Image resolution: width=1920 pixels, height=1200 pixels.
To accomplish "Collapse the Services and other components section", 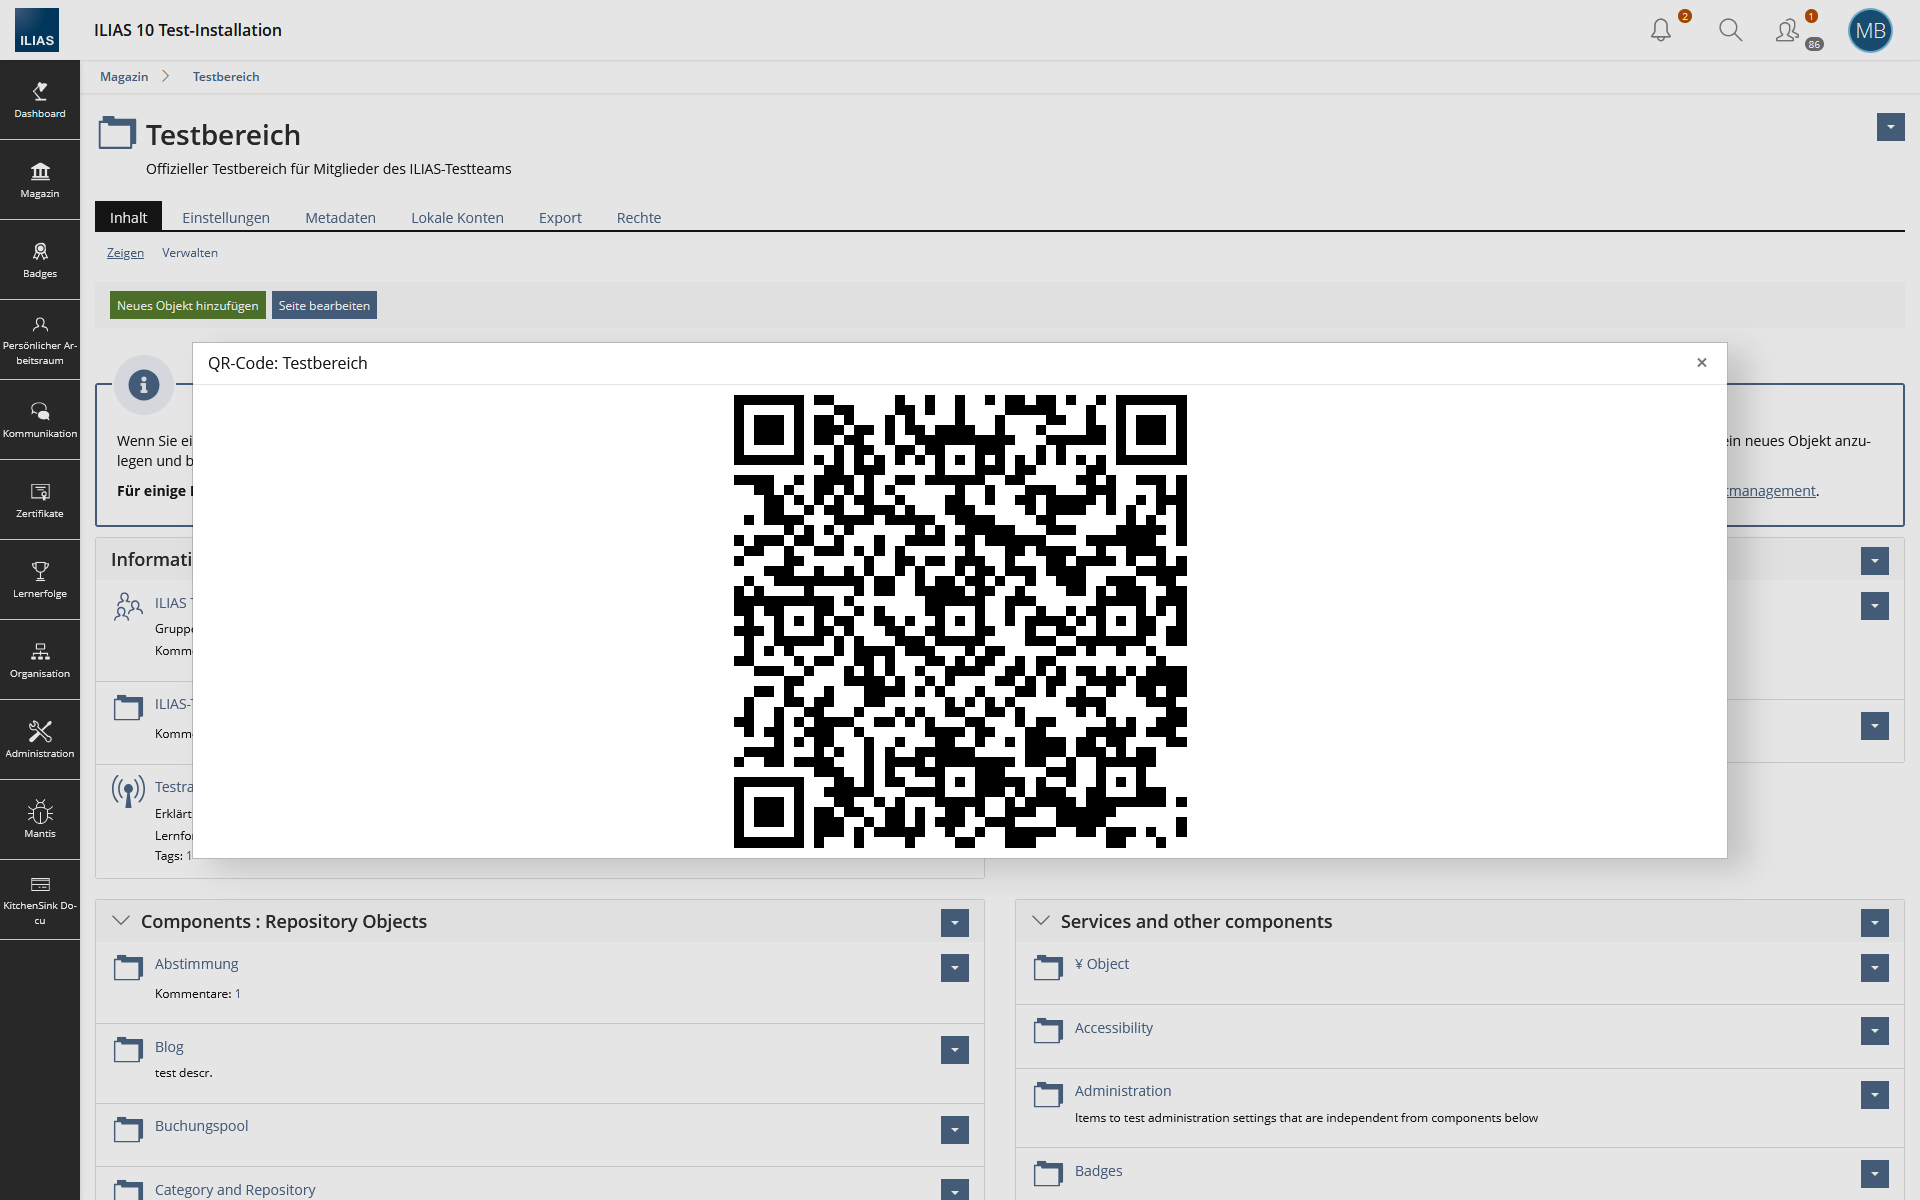I will pyautogui.click(x=1041, y=921).
